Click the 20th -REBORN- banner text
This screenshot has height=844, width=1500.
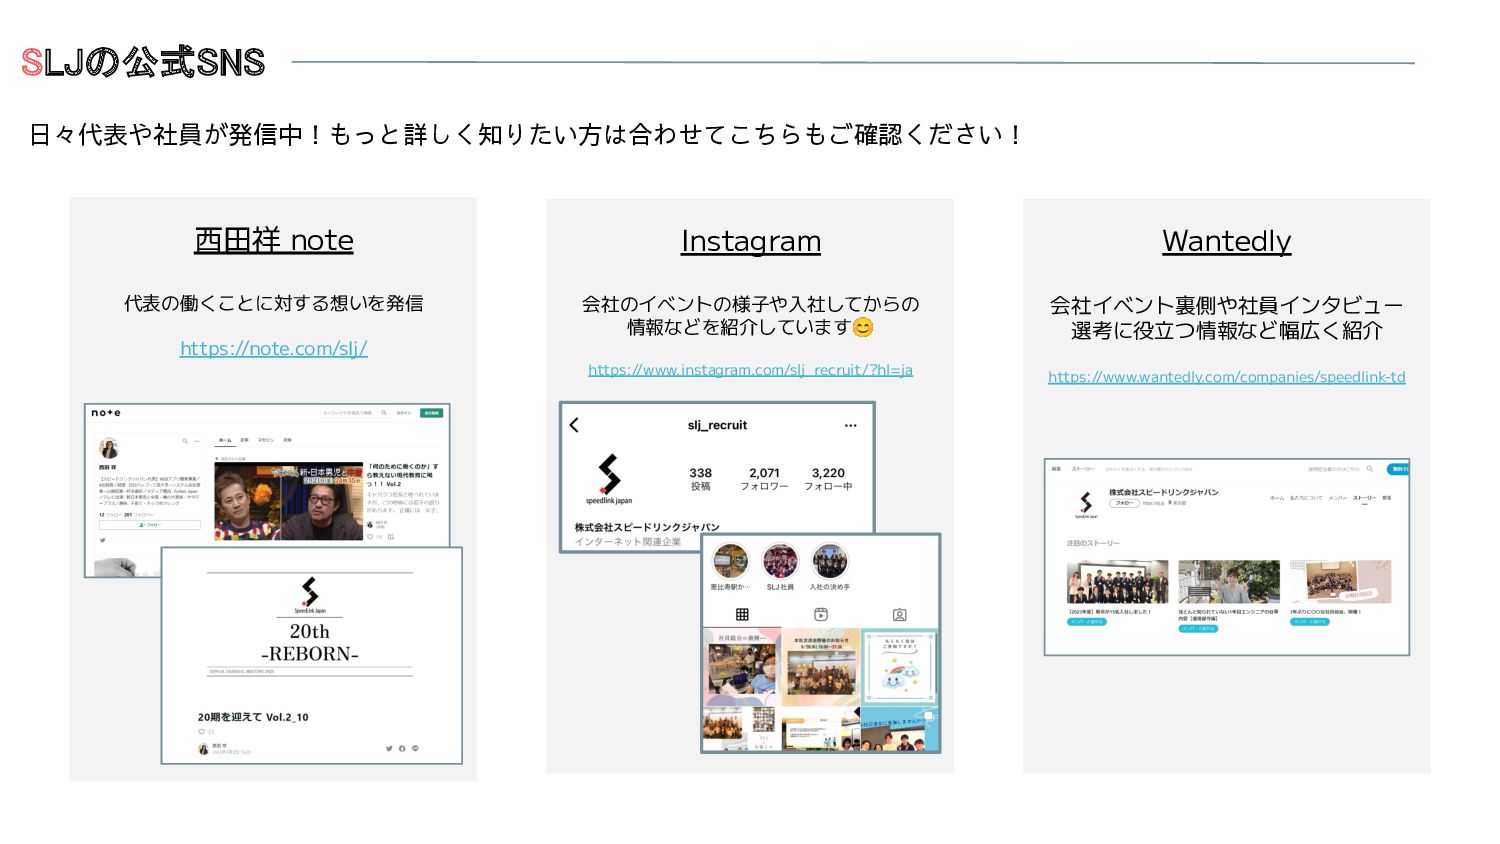tap(310, 643)
